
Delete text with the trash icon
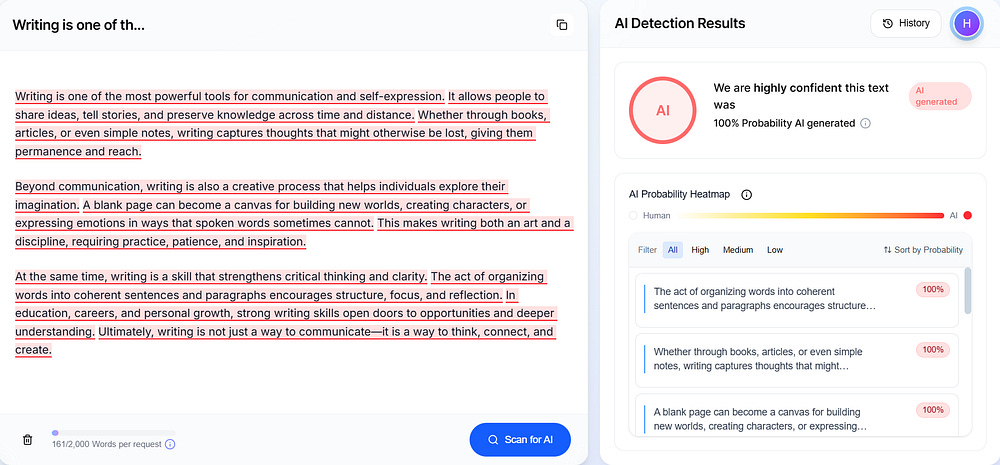(x=27, y=439)
